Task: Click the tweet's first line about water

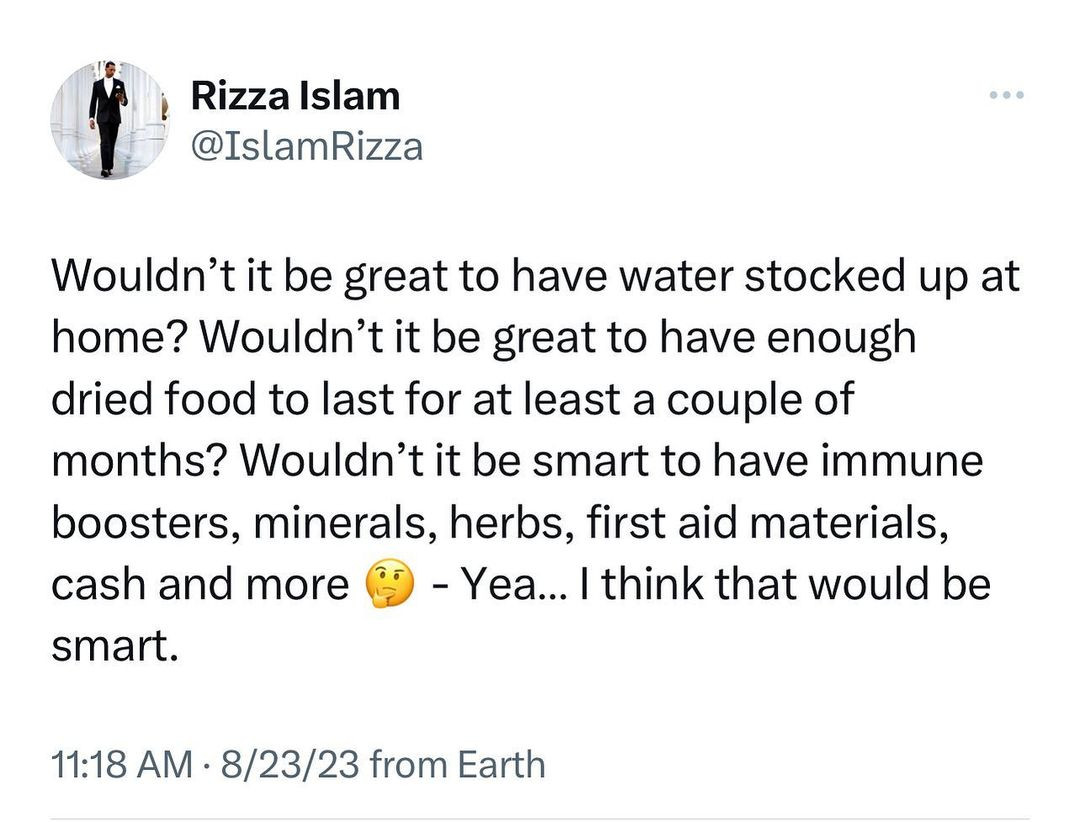Action: [x=535, y=276]
